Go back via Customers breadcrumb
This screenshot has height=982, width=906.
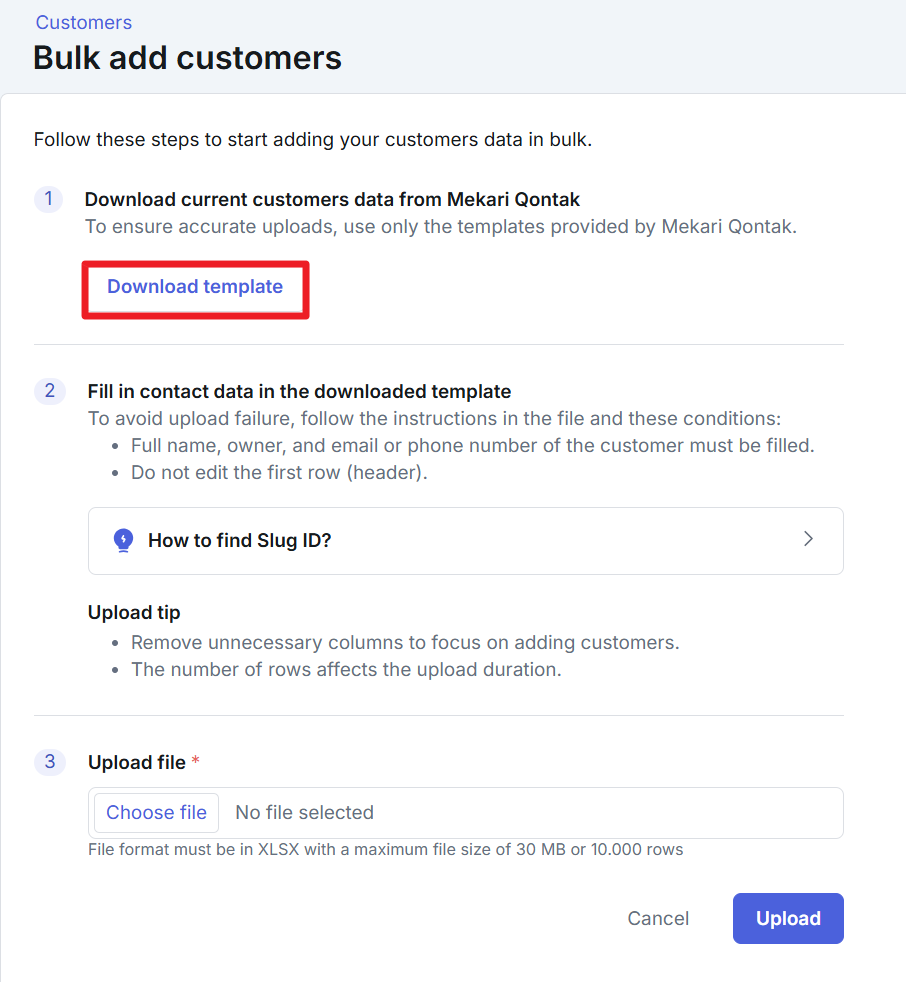(84, 22)
